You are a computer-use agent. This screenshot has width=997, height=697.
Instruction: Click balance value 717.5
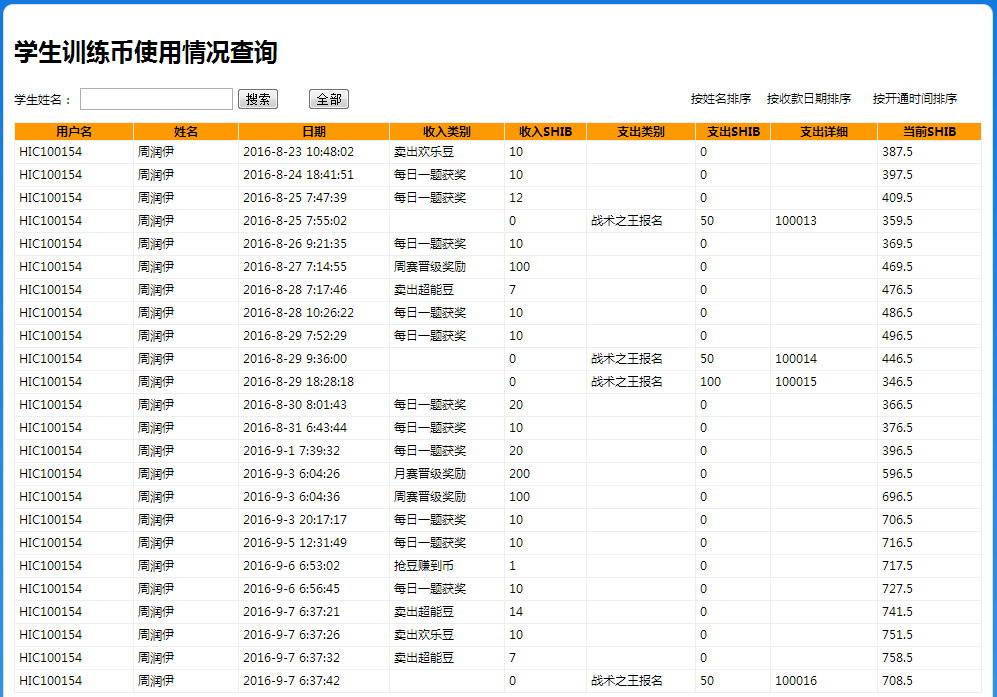(897, 565)
